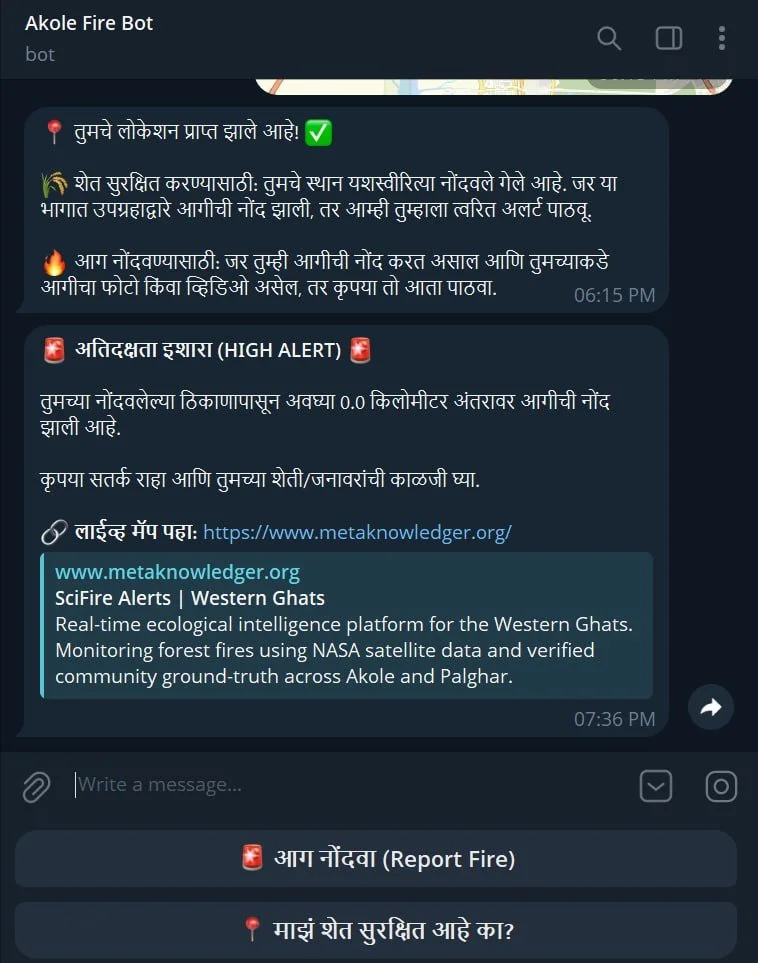The image size is (758, 963).
Task: Click the paperclip attach file icon
Action: pyautogui.click(x=36, y=787)
